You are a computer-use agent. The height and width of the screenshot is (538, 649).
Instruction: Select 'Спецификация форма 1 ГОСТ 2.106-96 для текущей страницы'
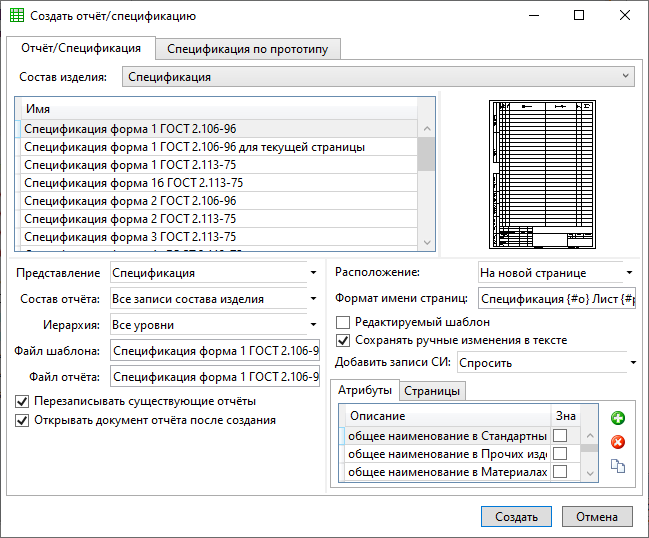coord(219,147)
